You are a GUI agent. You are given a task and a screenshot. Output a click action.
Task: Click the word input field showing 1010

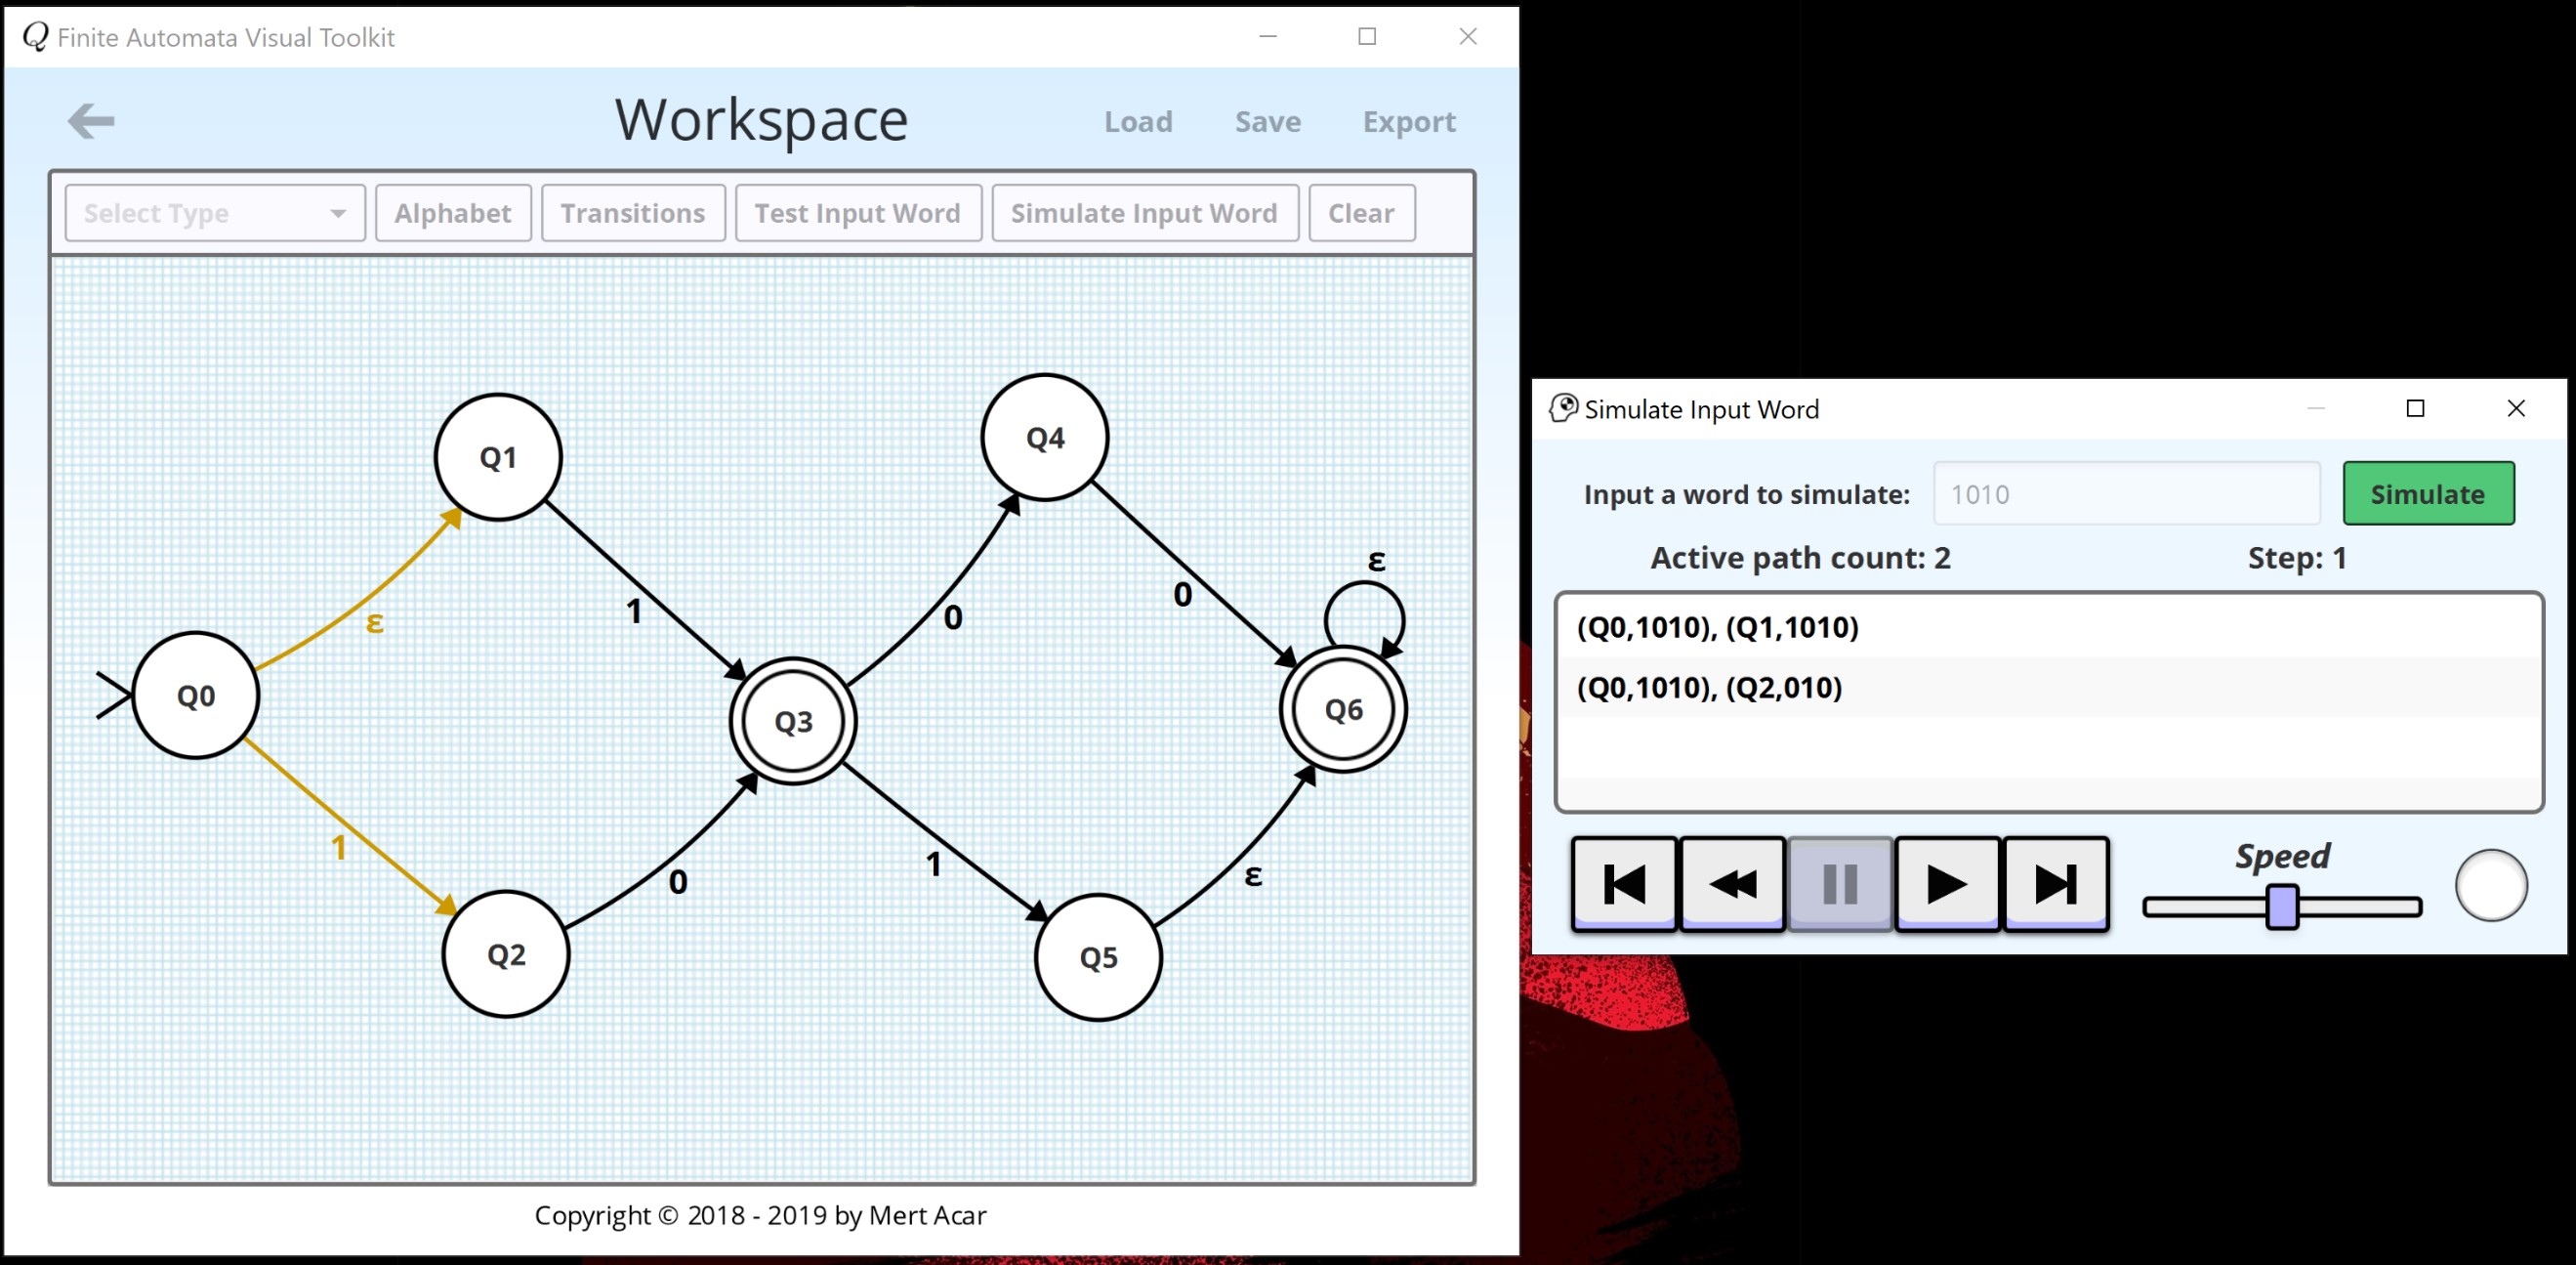click(x=2125, y=493)
